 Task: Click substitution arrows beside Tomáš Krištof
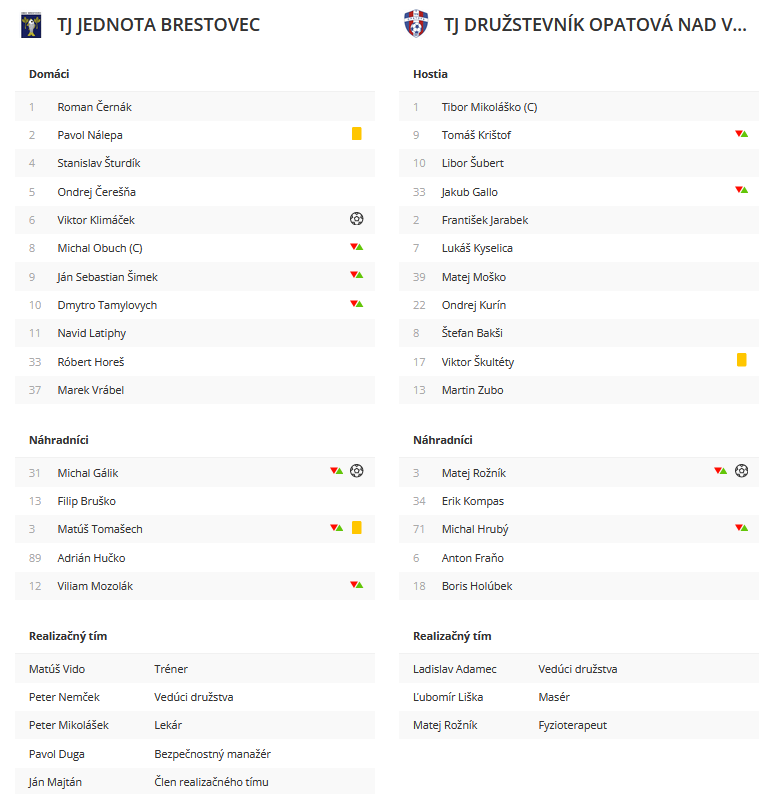pyautogui.click(x=741, y=134)
